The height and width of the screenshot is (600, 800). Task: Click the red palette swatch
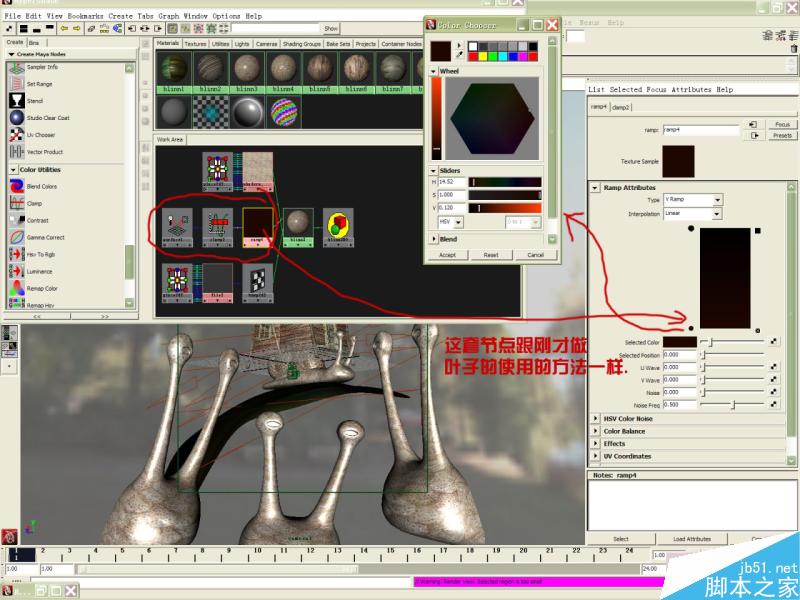coord(473,57)
